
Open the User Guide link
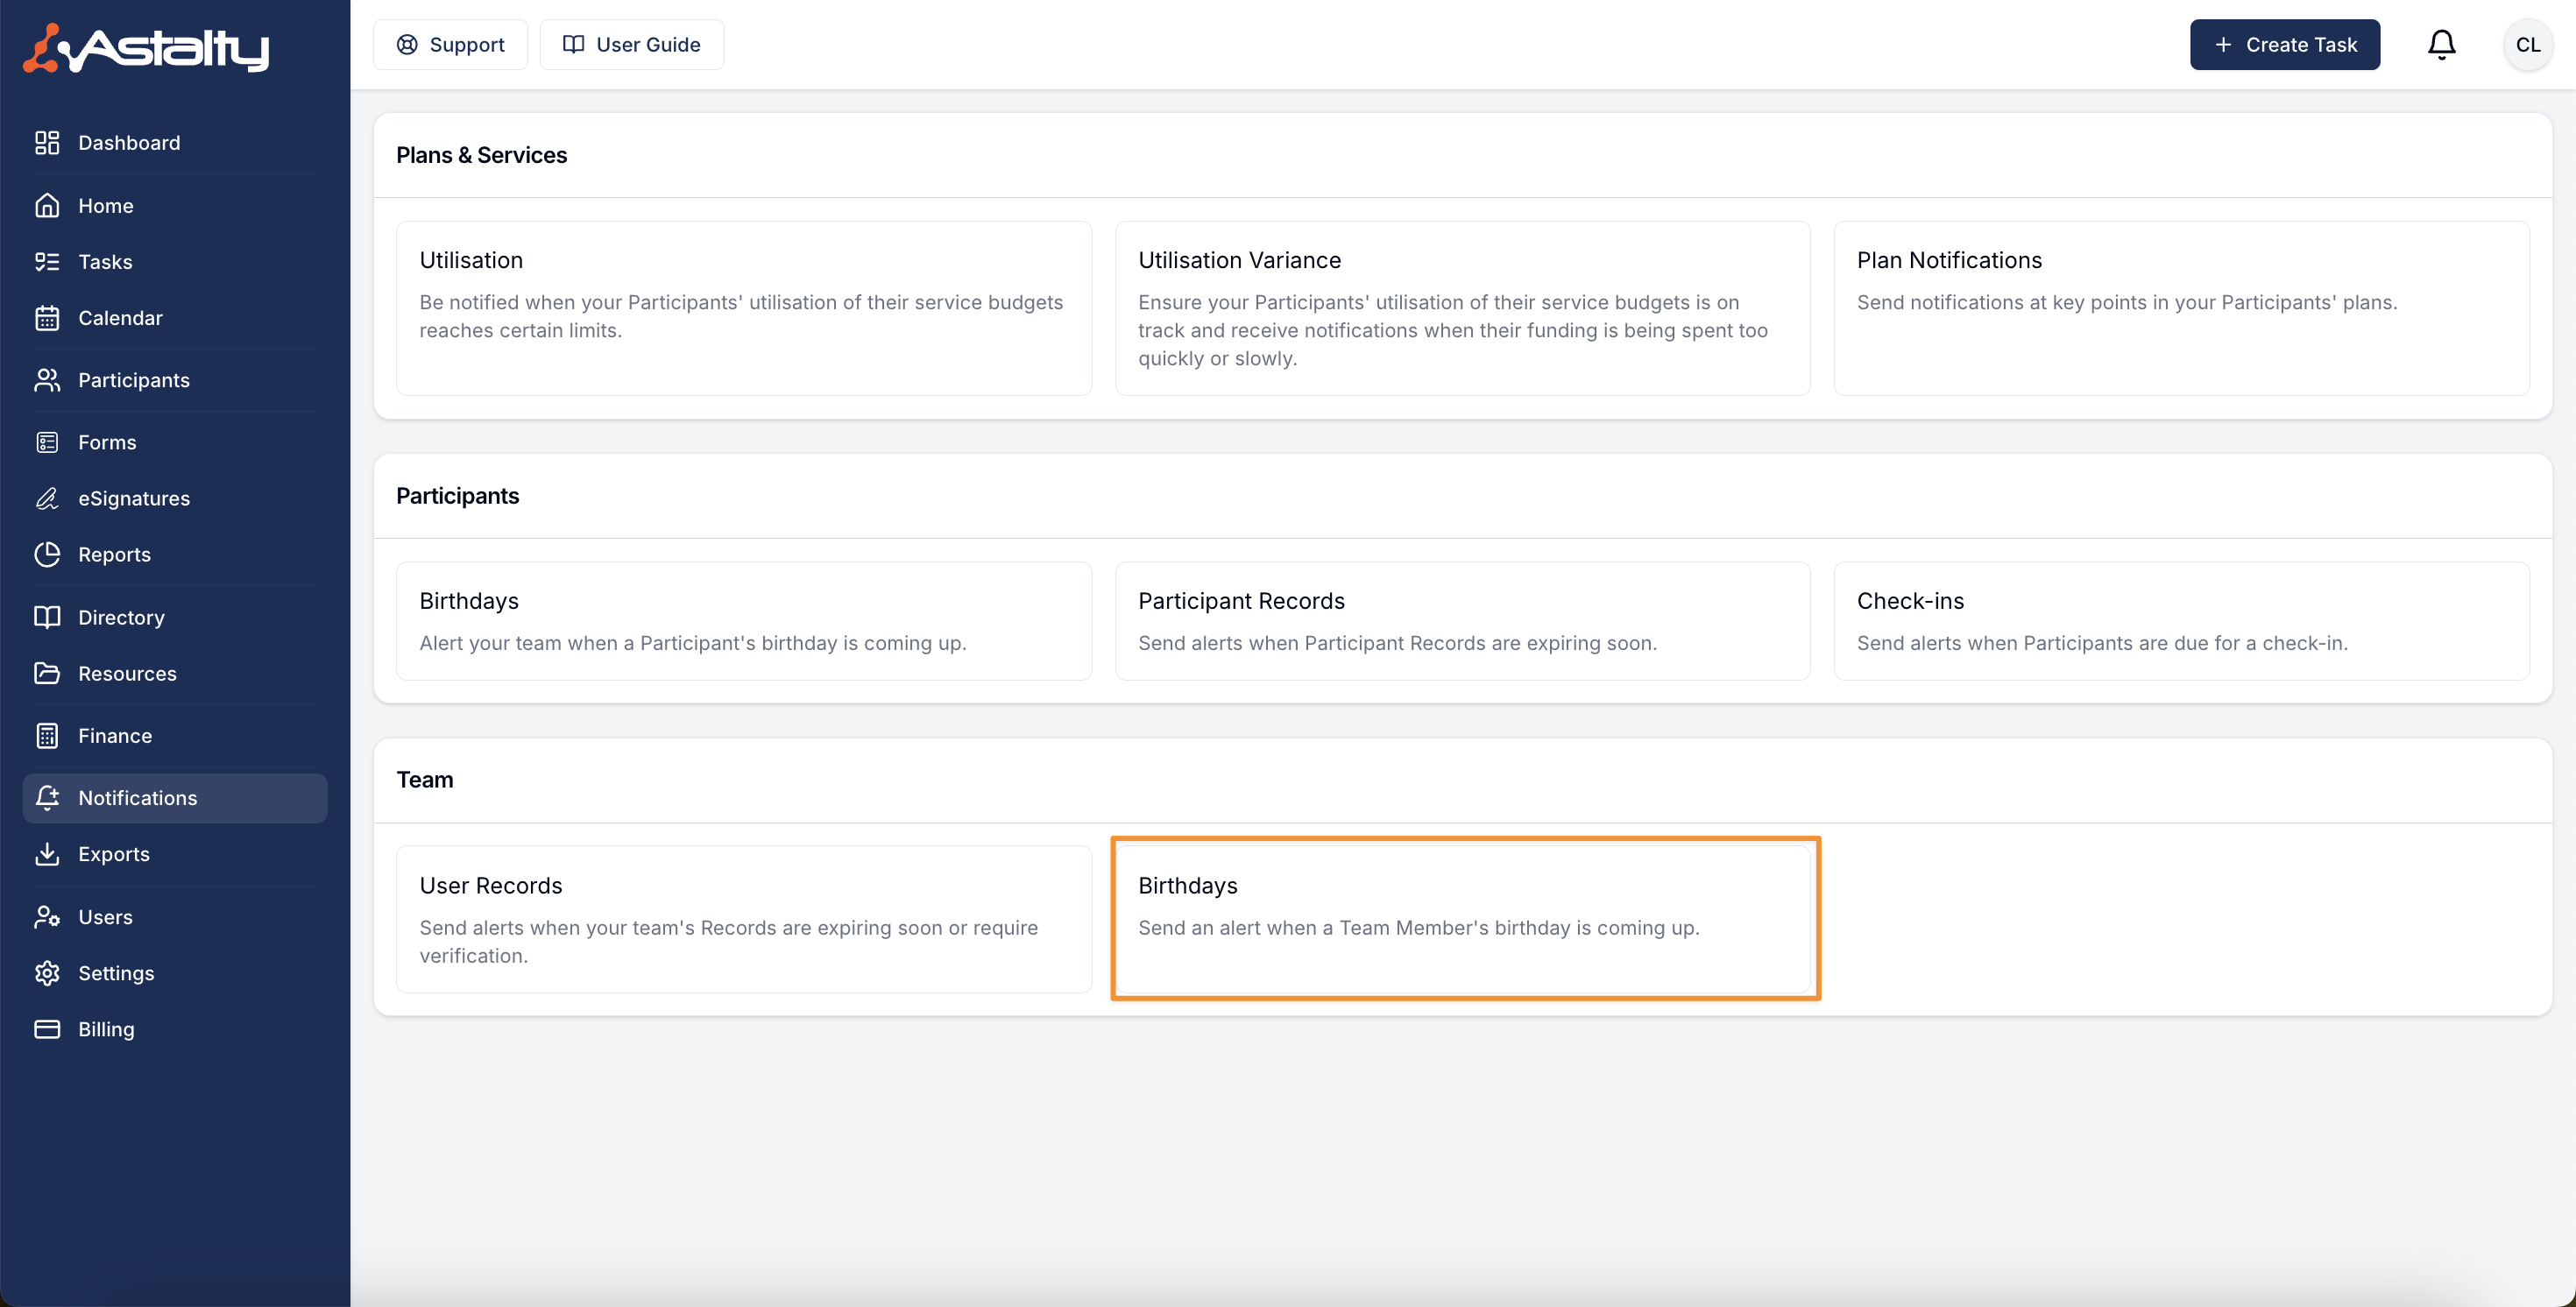coord(631,45)
